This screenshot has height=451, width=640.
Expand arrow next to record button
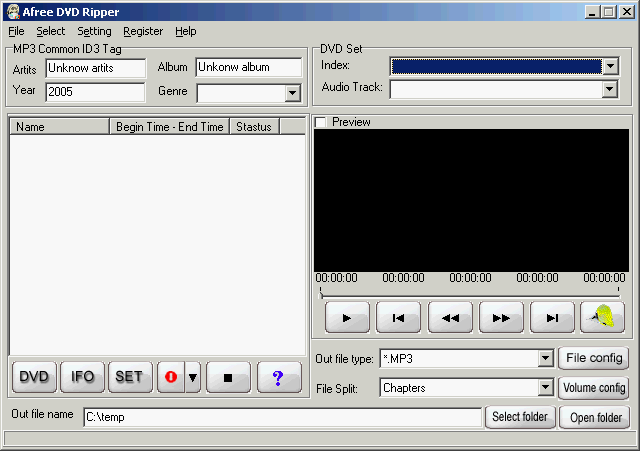[193, 377]
